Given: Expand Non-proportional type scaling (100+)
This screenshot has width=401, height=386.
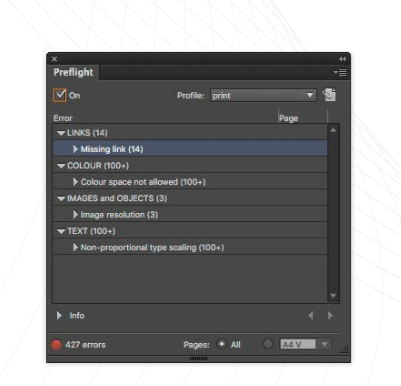Looking at the screenshot, I should 75,247.
